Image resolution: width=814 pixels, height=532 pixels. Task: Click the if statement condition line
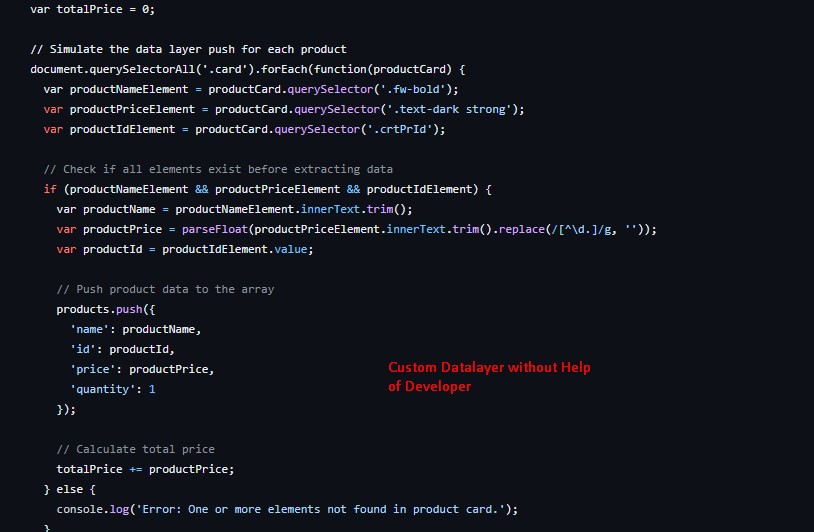pos(268,189)
